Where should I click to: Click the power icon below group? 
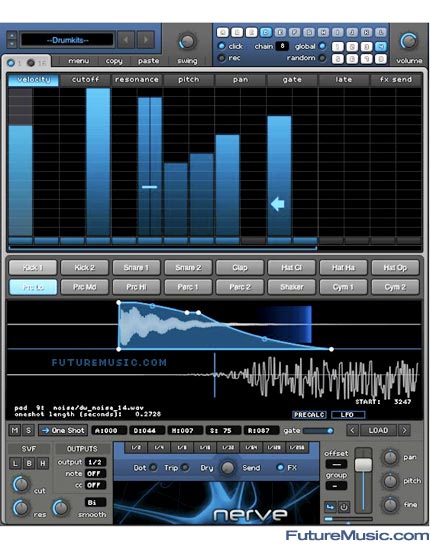coord(344,507)
